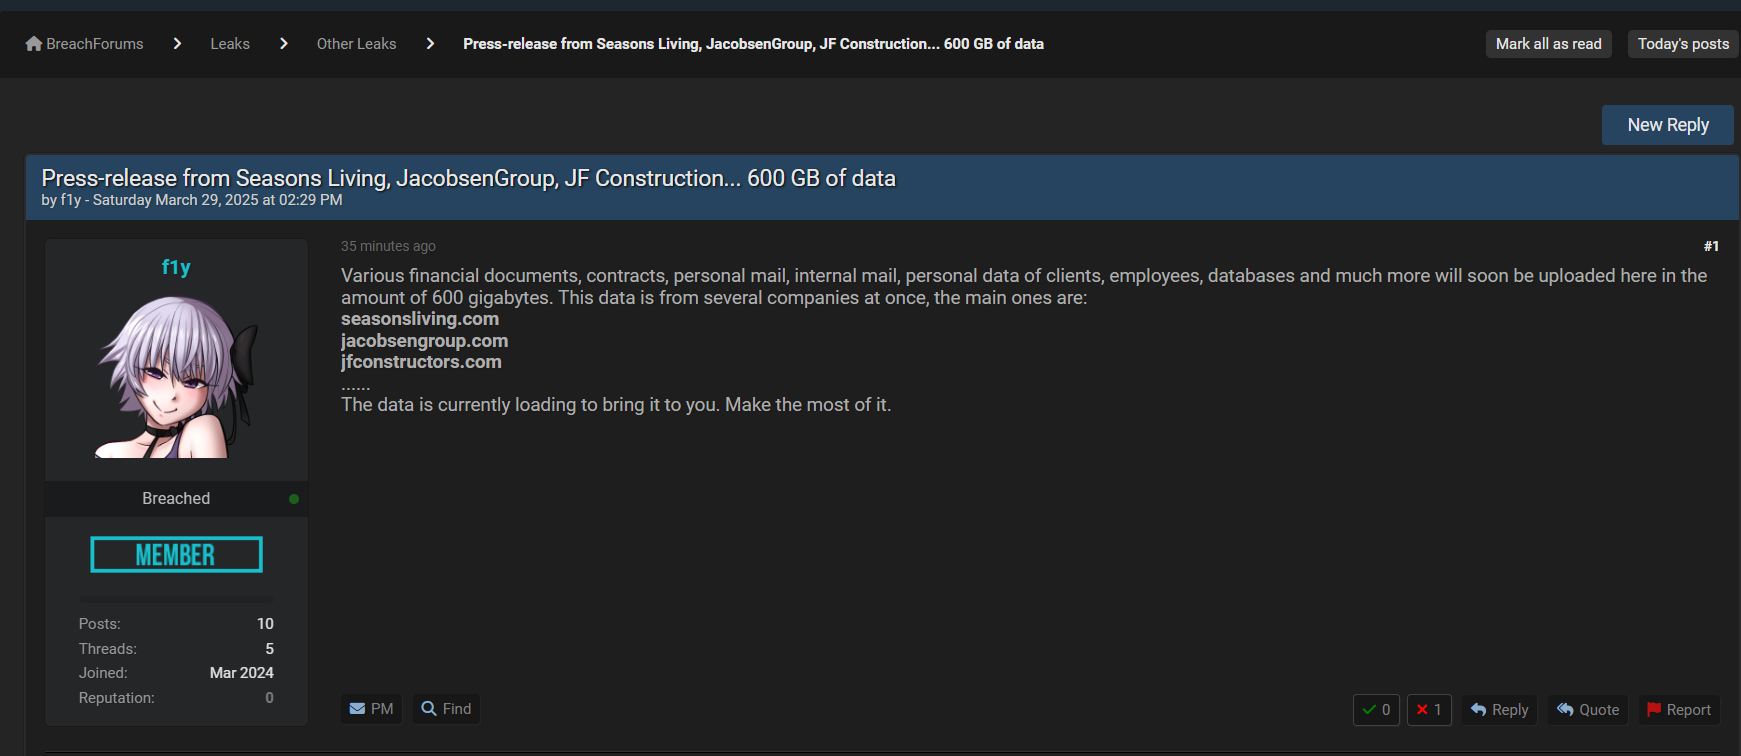Click the Find magnifier button

(x=446, y=709)
